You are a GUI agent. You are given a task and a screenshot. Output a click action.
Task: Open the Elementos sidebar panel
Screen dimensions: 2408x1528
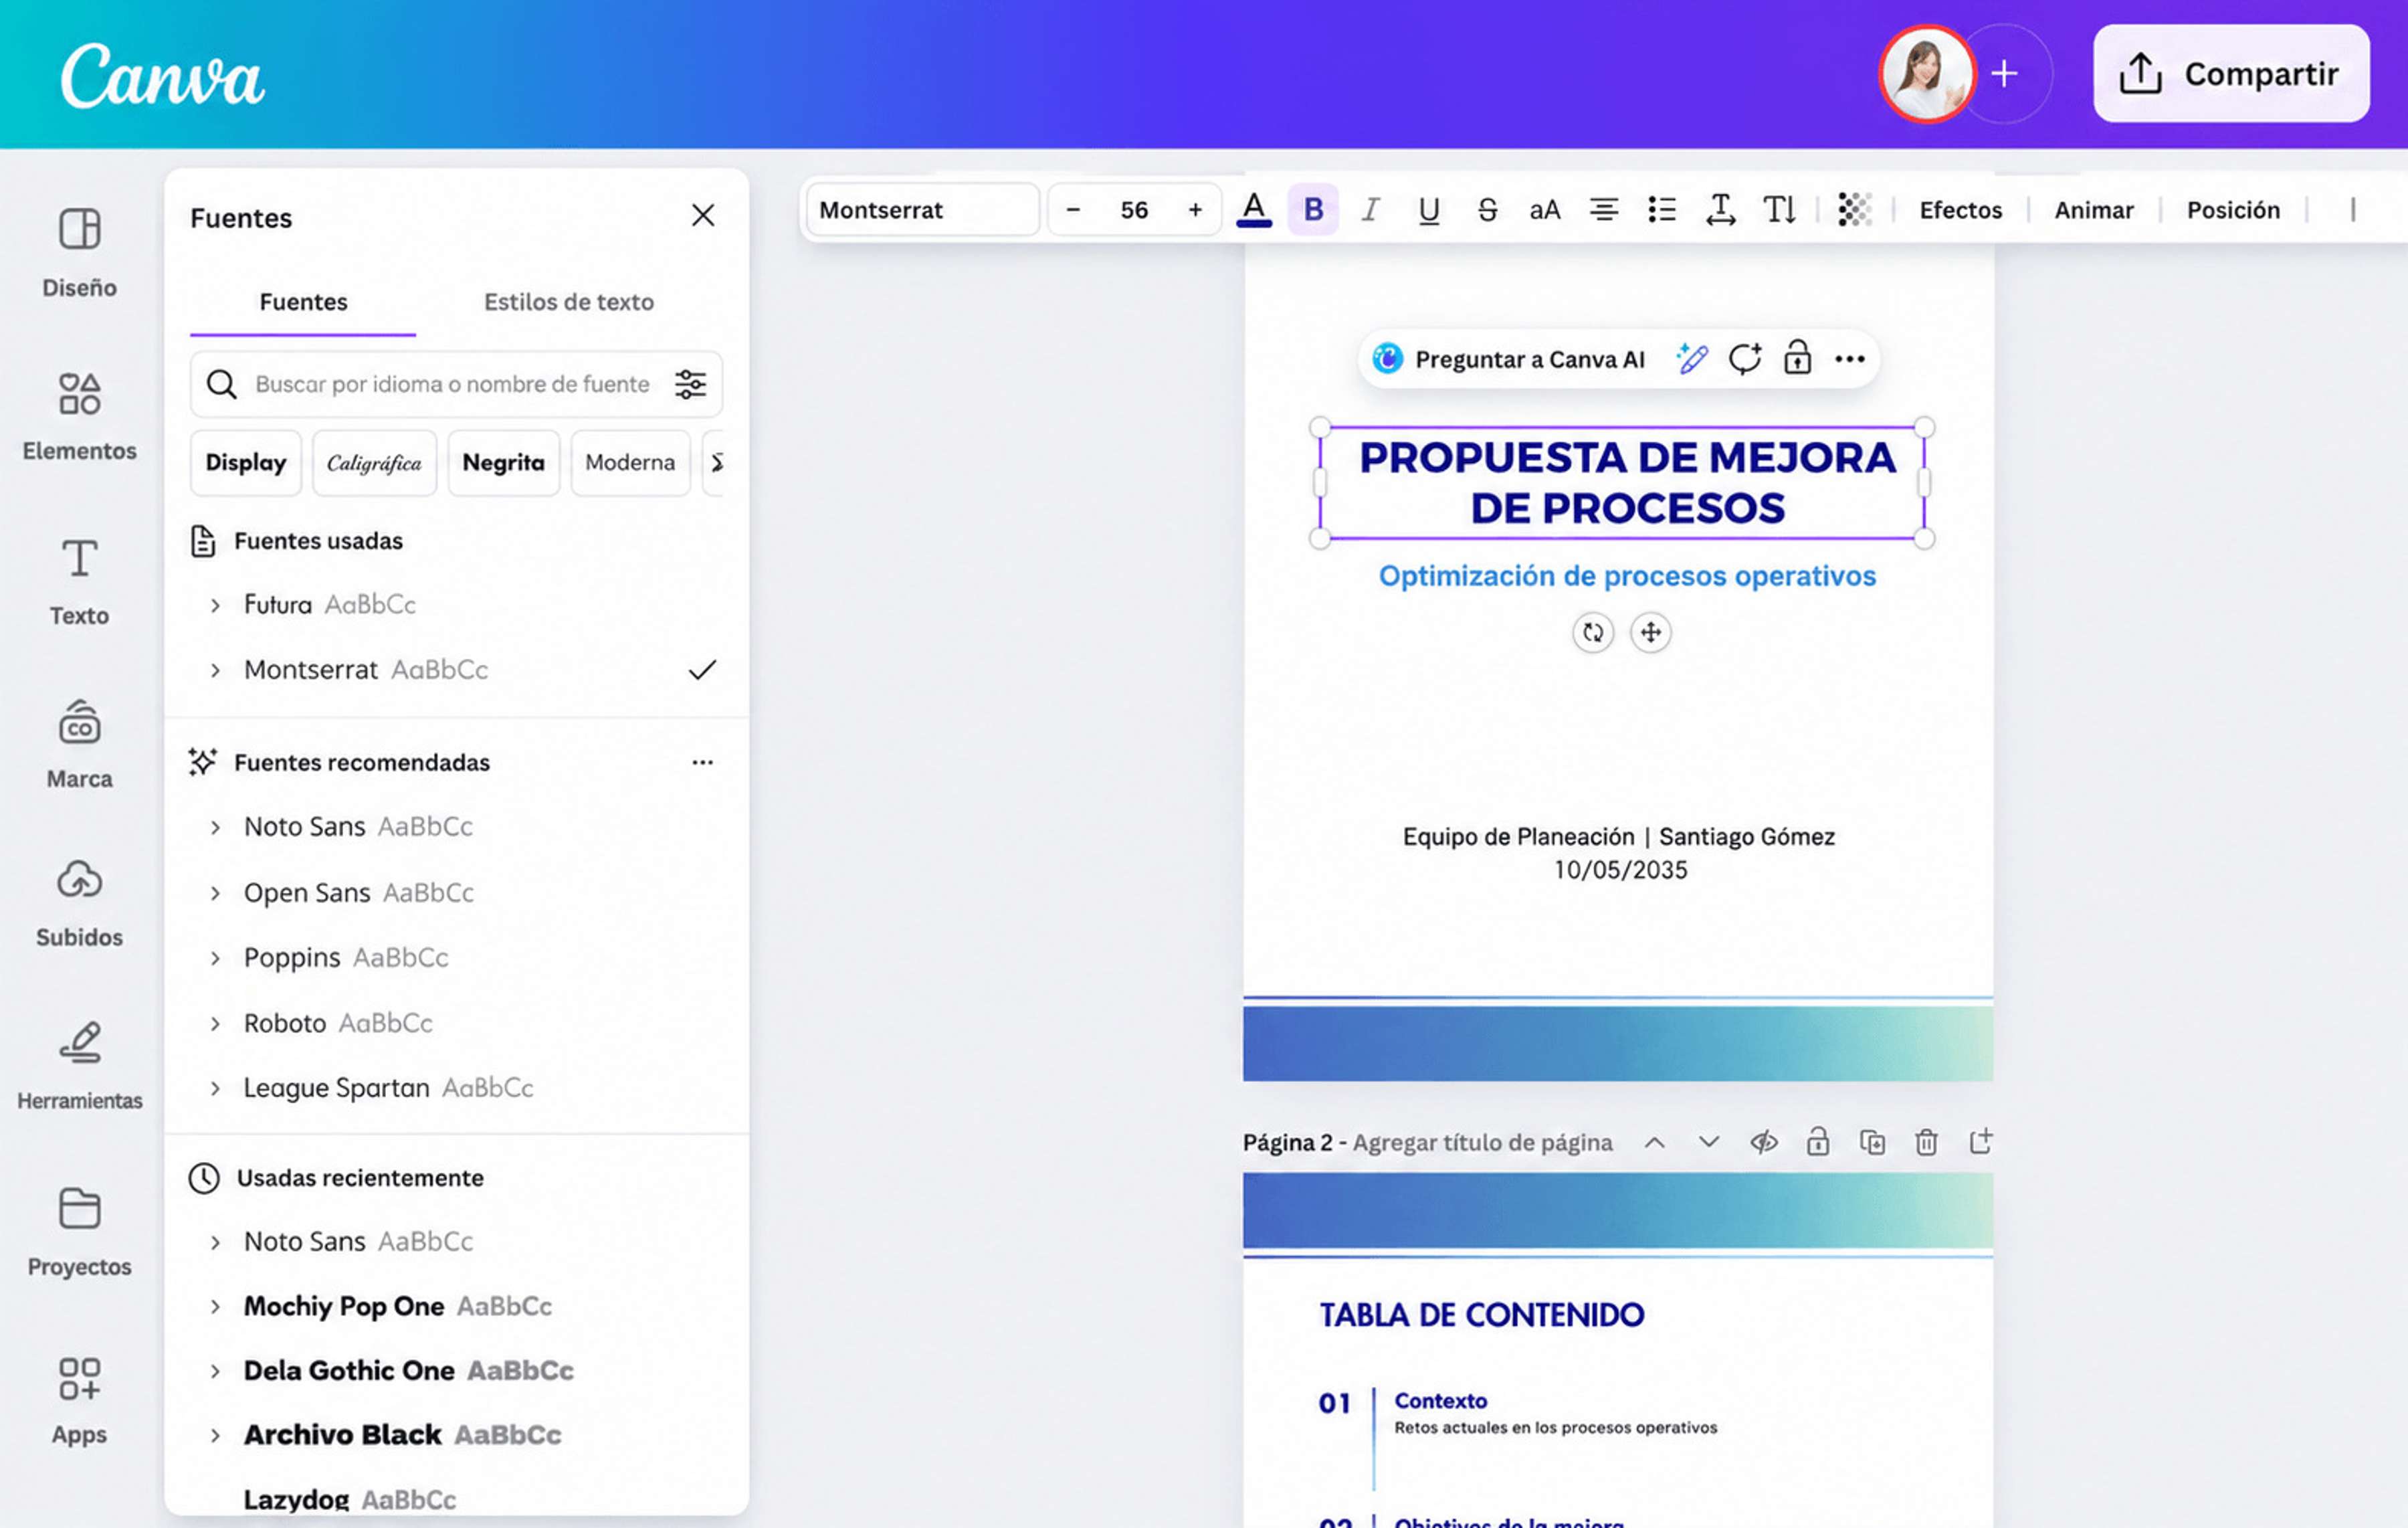coord(79,416)
